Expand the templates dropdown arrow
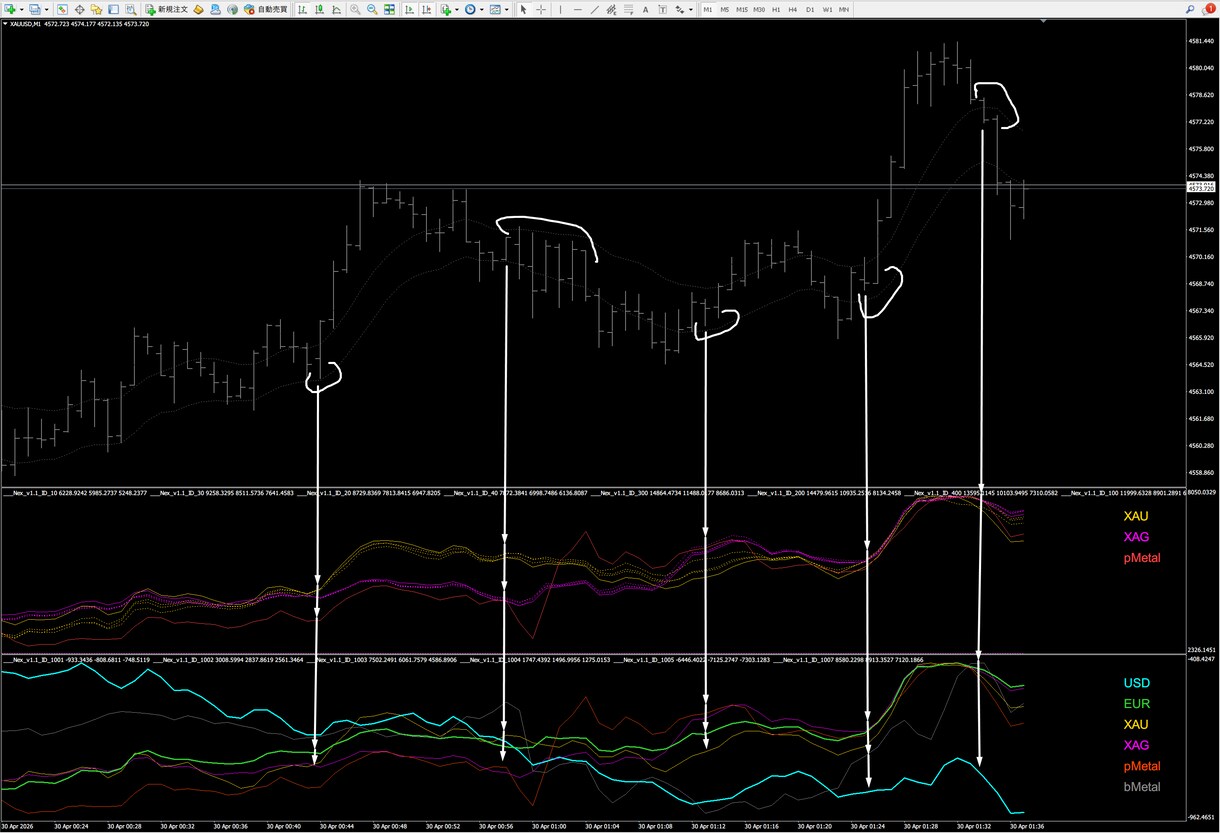1220x833 pixels. 507,9
